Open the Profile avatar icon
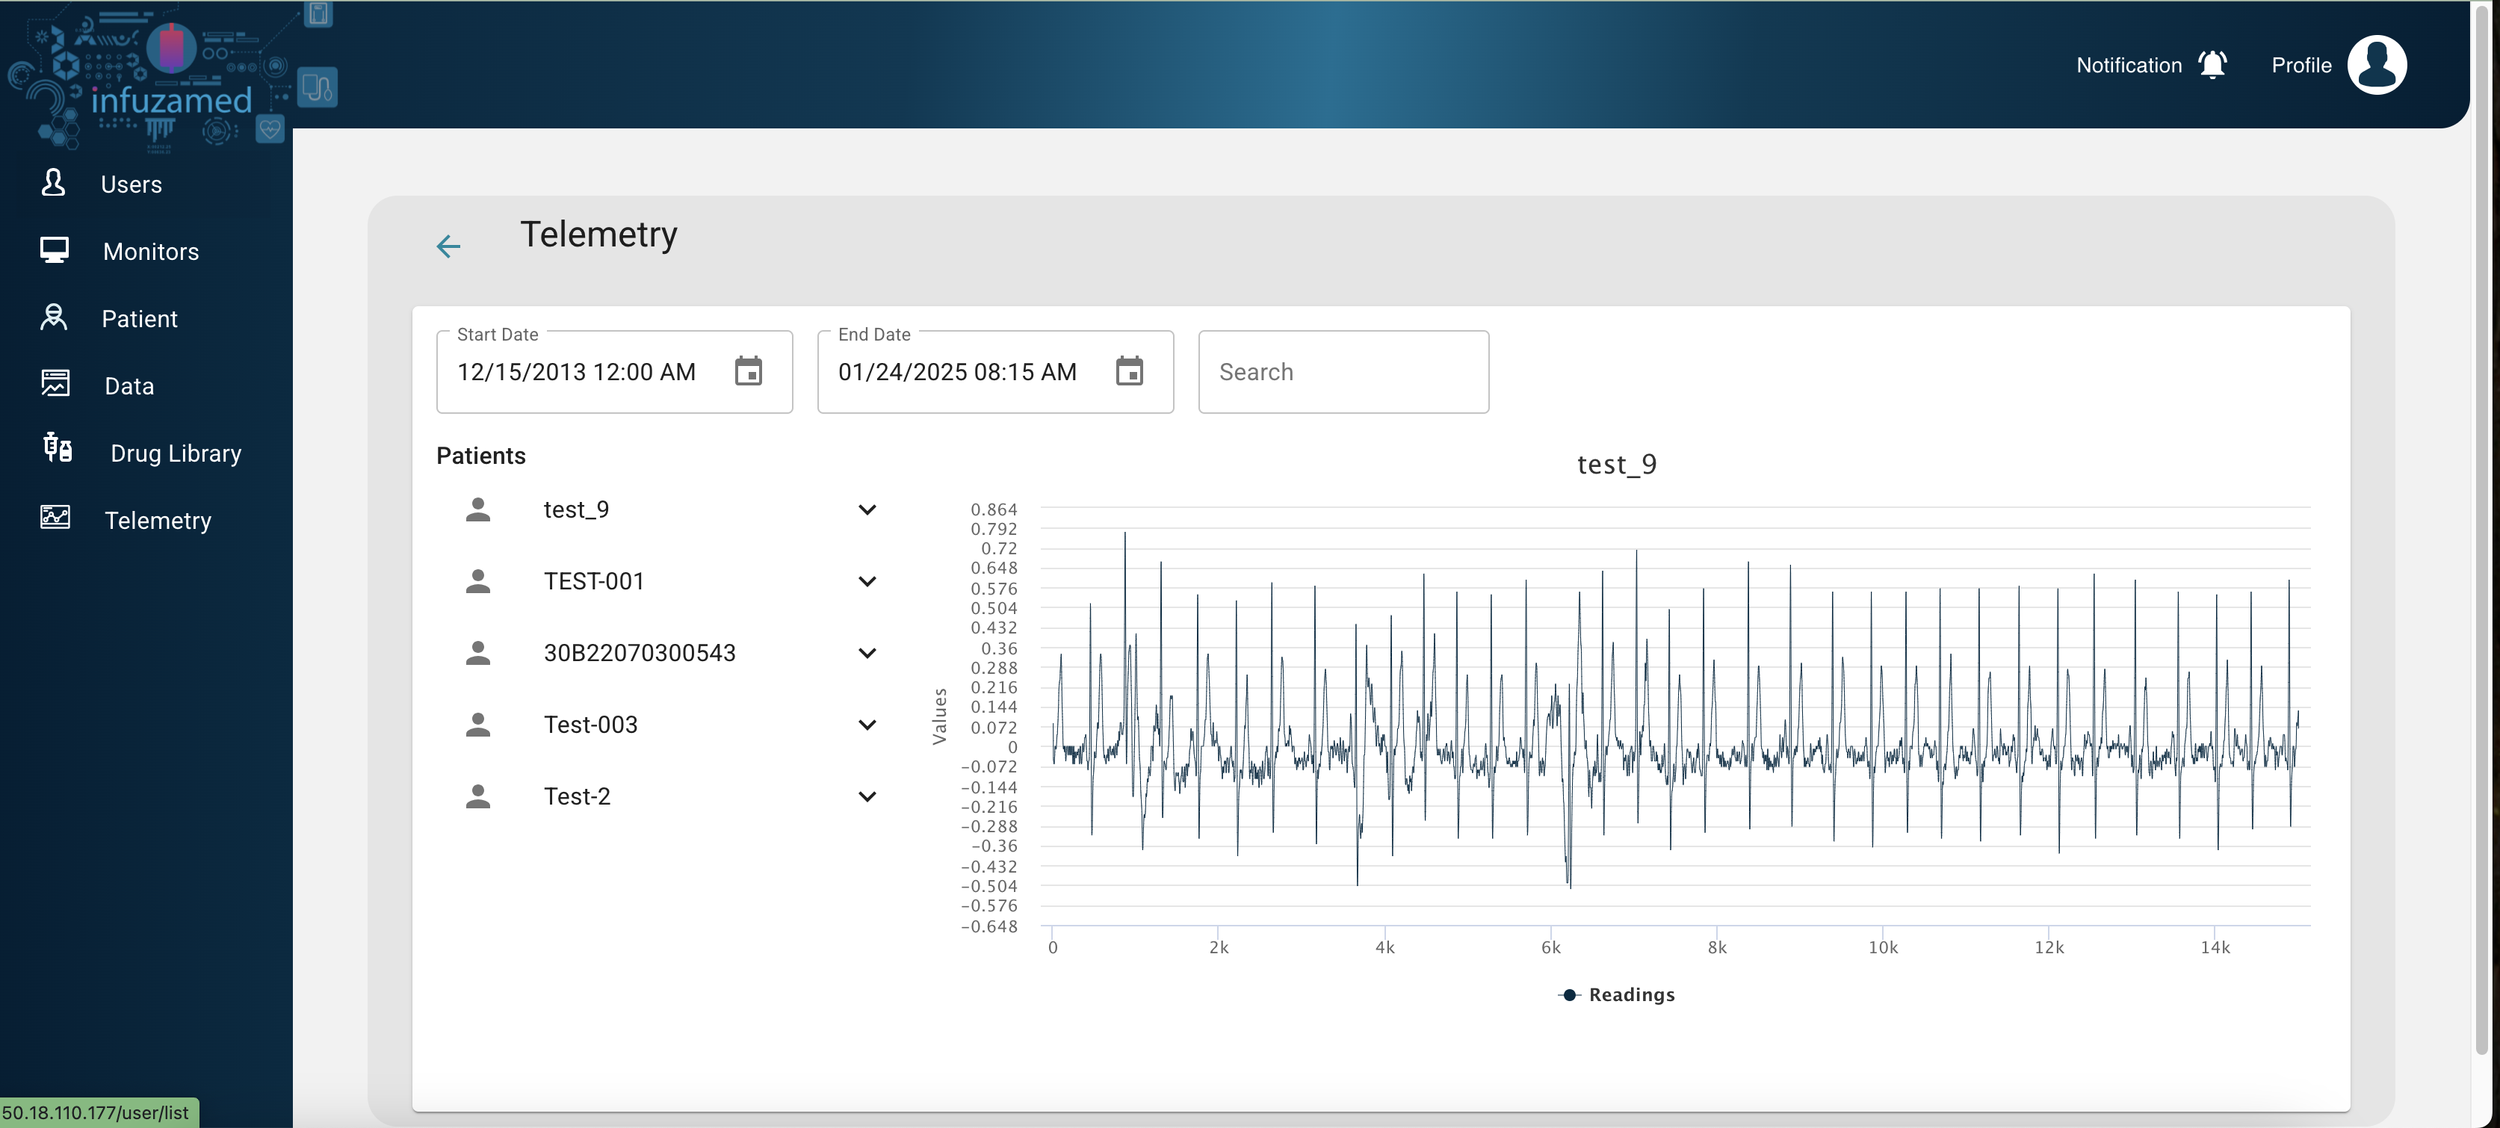This screenshot has height=1128, width=2500. (2377, 63)
